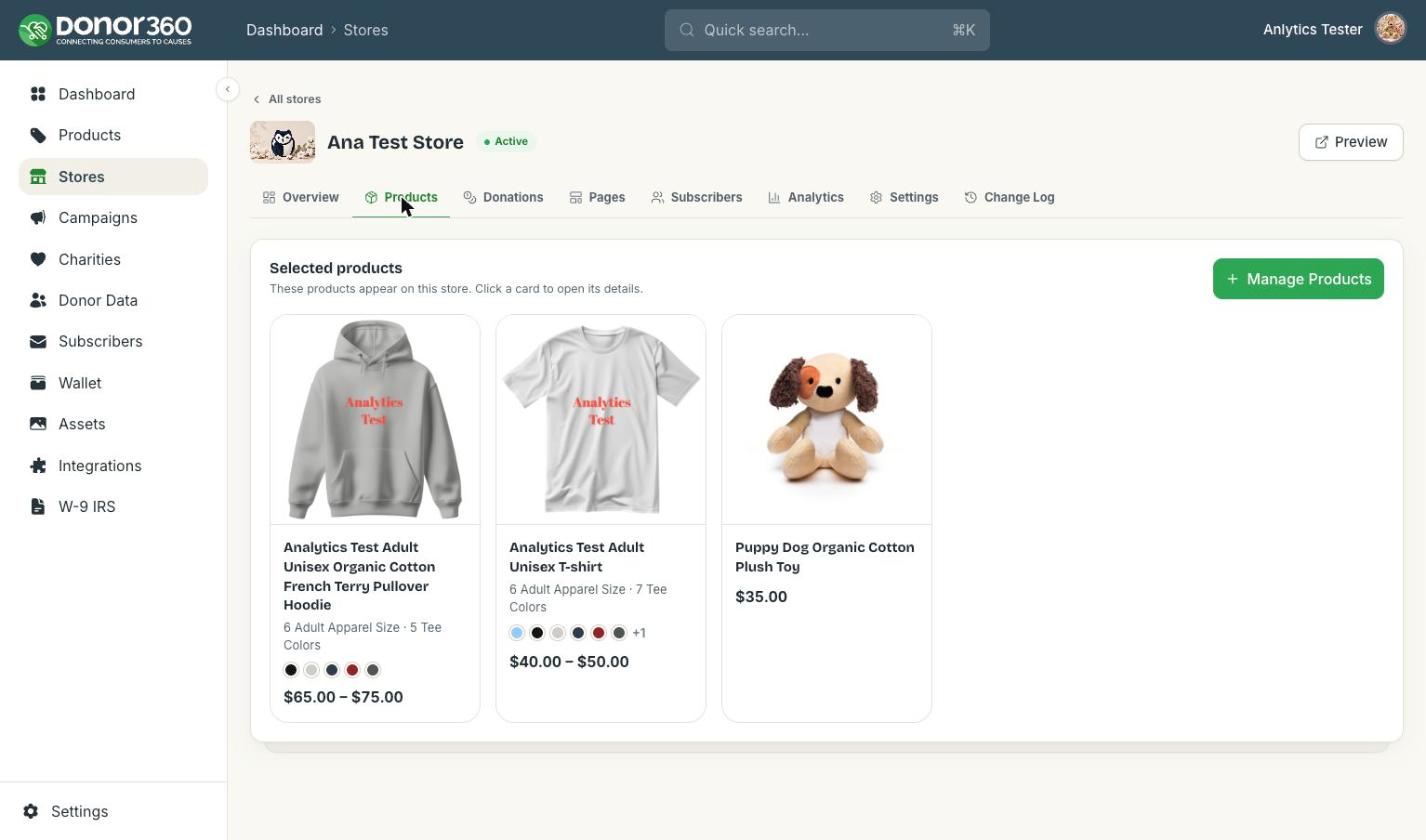This screenshot has height=840, width=1426.
Task: Select the red swatch on the hoodie card
Action: [352, 670]
